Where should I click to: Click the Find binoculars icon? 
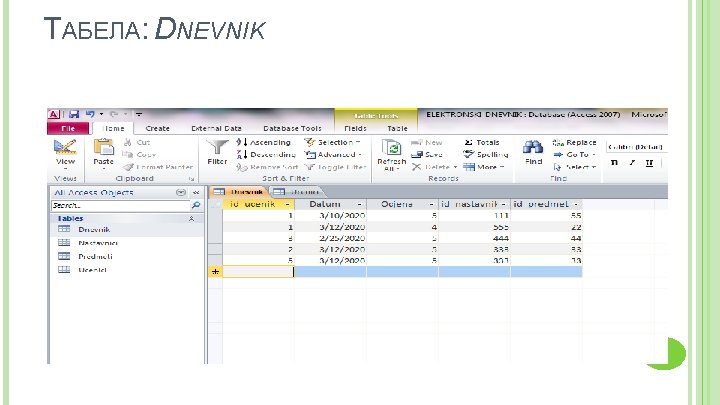point(533,147)
